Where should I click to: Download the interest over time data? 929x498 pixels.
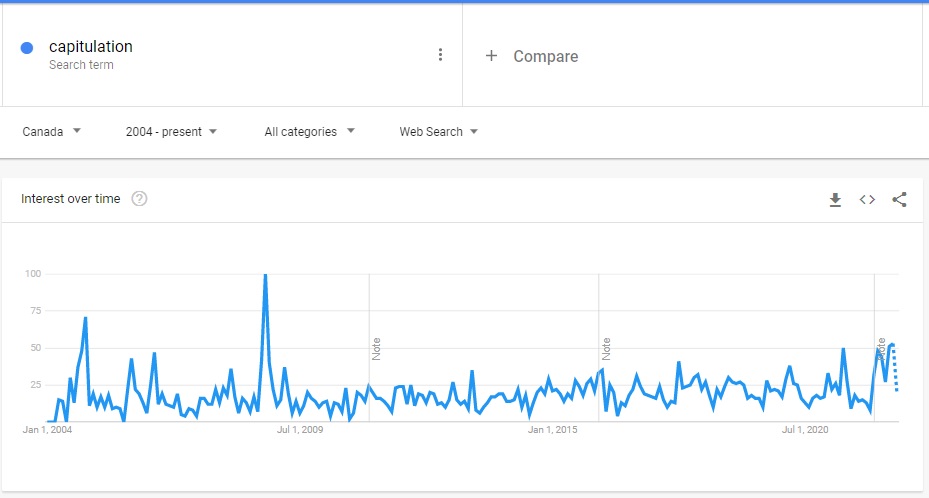pyautogui.click(x=835, y=199)
